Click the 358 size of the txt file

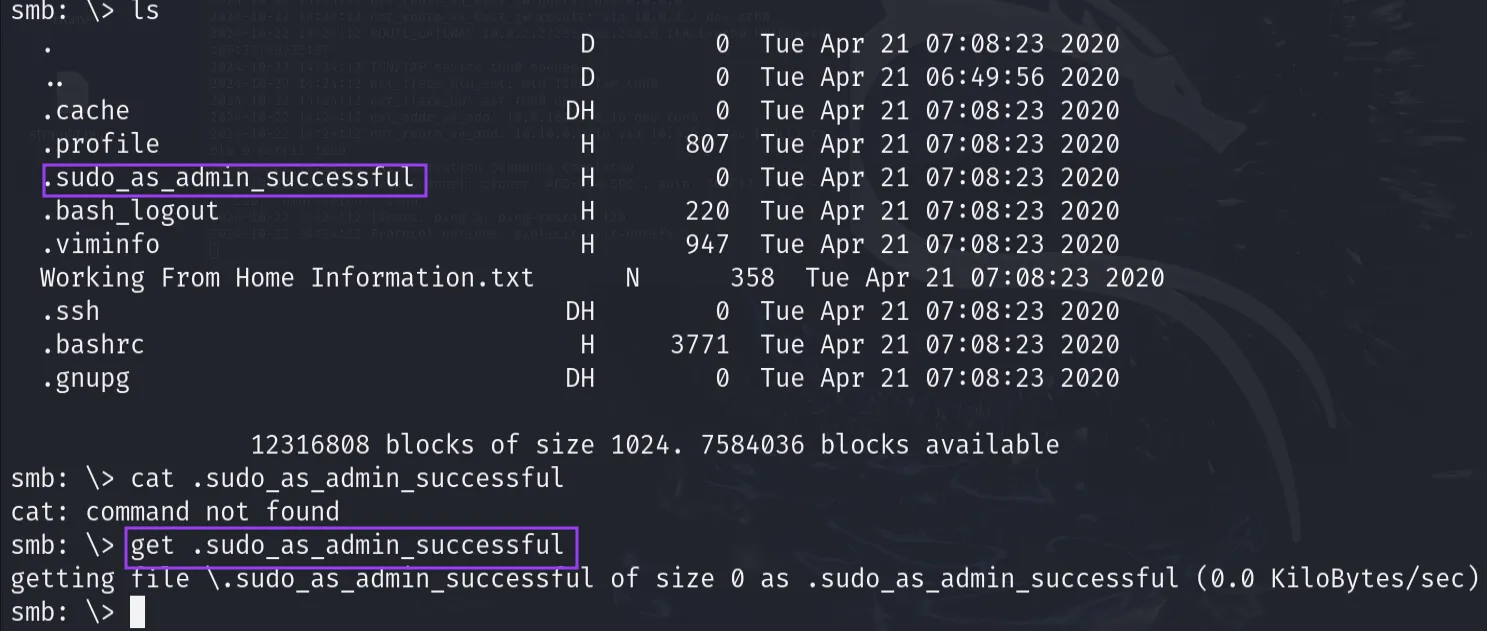pos(752,277)
